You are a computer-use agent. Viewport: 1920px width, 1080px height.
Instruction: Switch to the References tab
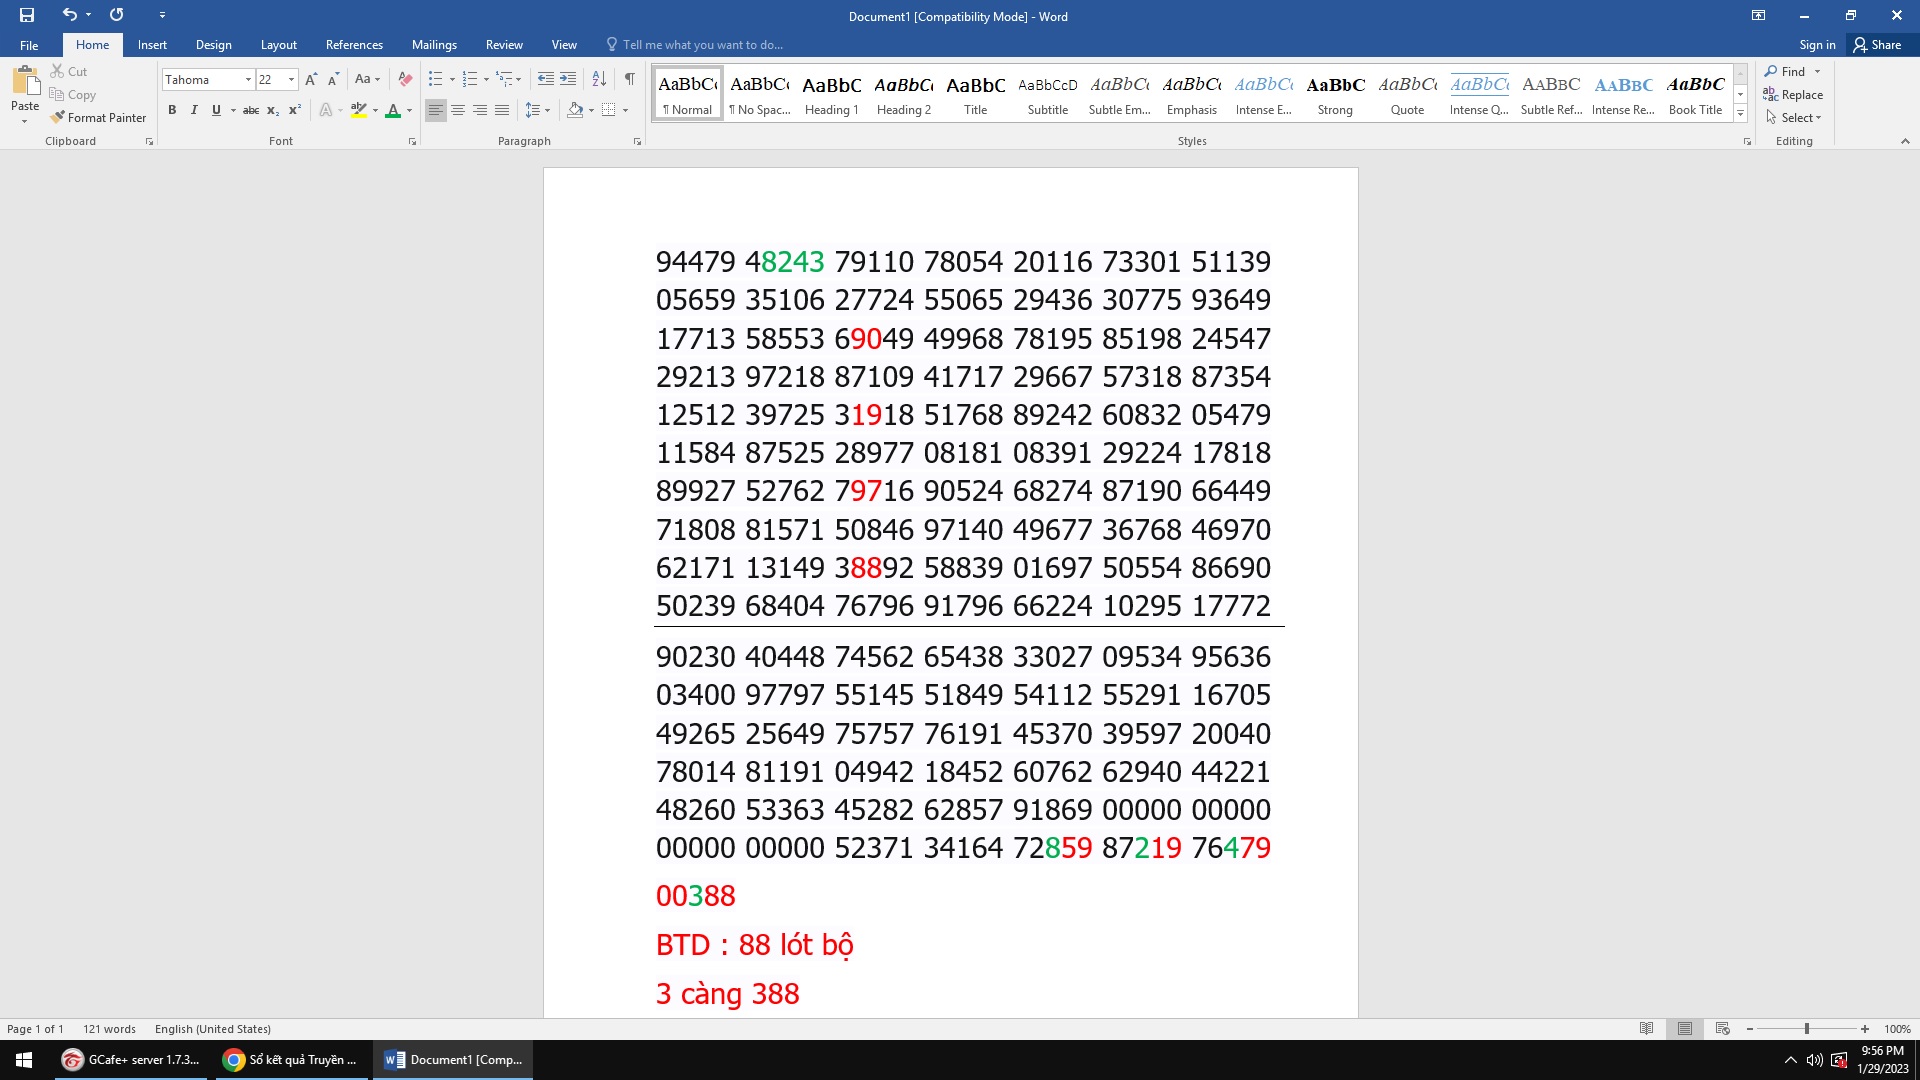coord(354,45)
